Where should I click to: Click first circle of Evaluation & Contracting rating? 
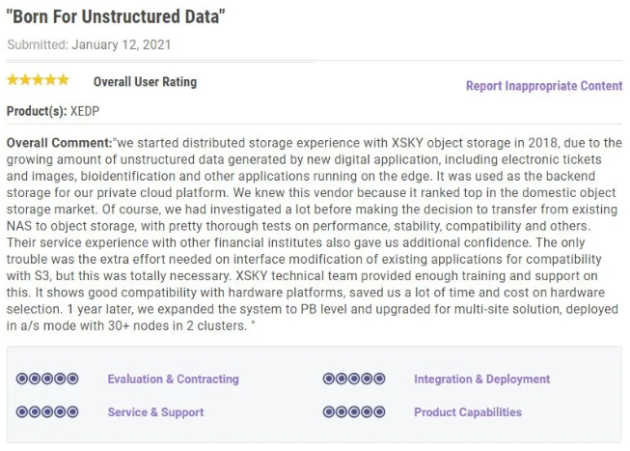(x=22, y=379)
